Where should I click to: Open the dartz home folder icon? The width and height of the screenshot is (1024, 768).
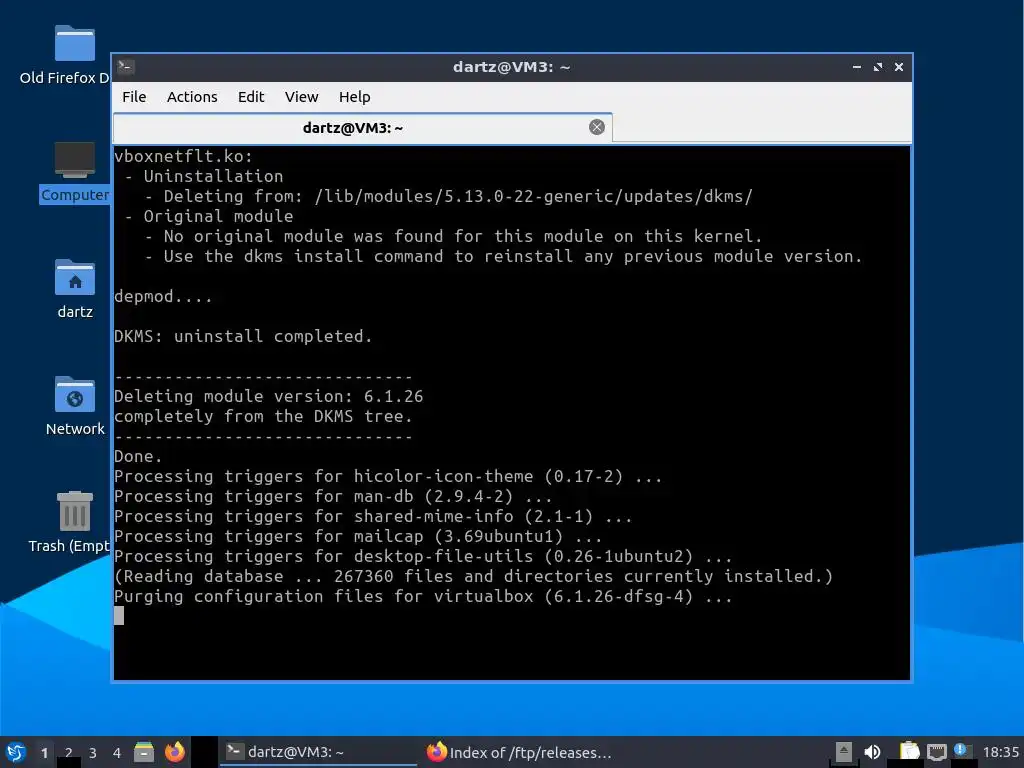(74, 289)
